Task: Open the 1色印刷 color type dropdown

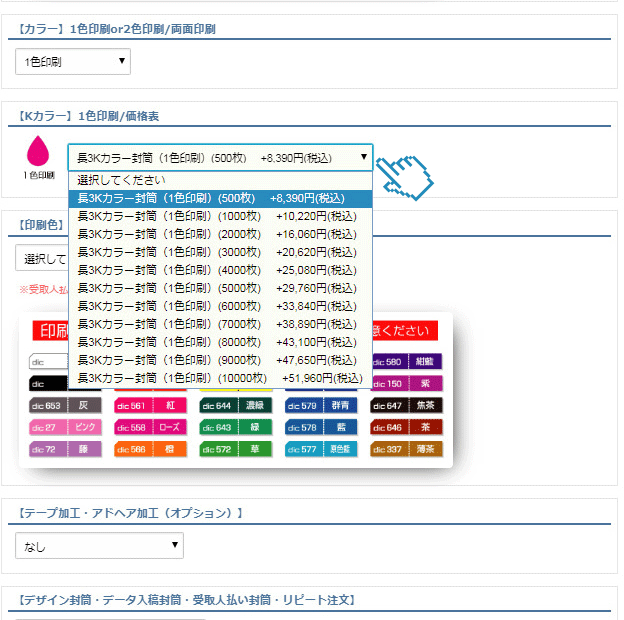Action: (x=73, y=62)
